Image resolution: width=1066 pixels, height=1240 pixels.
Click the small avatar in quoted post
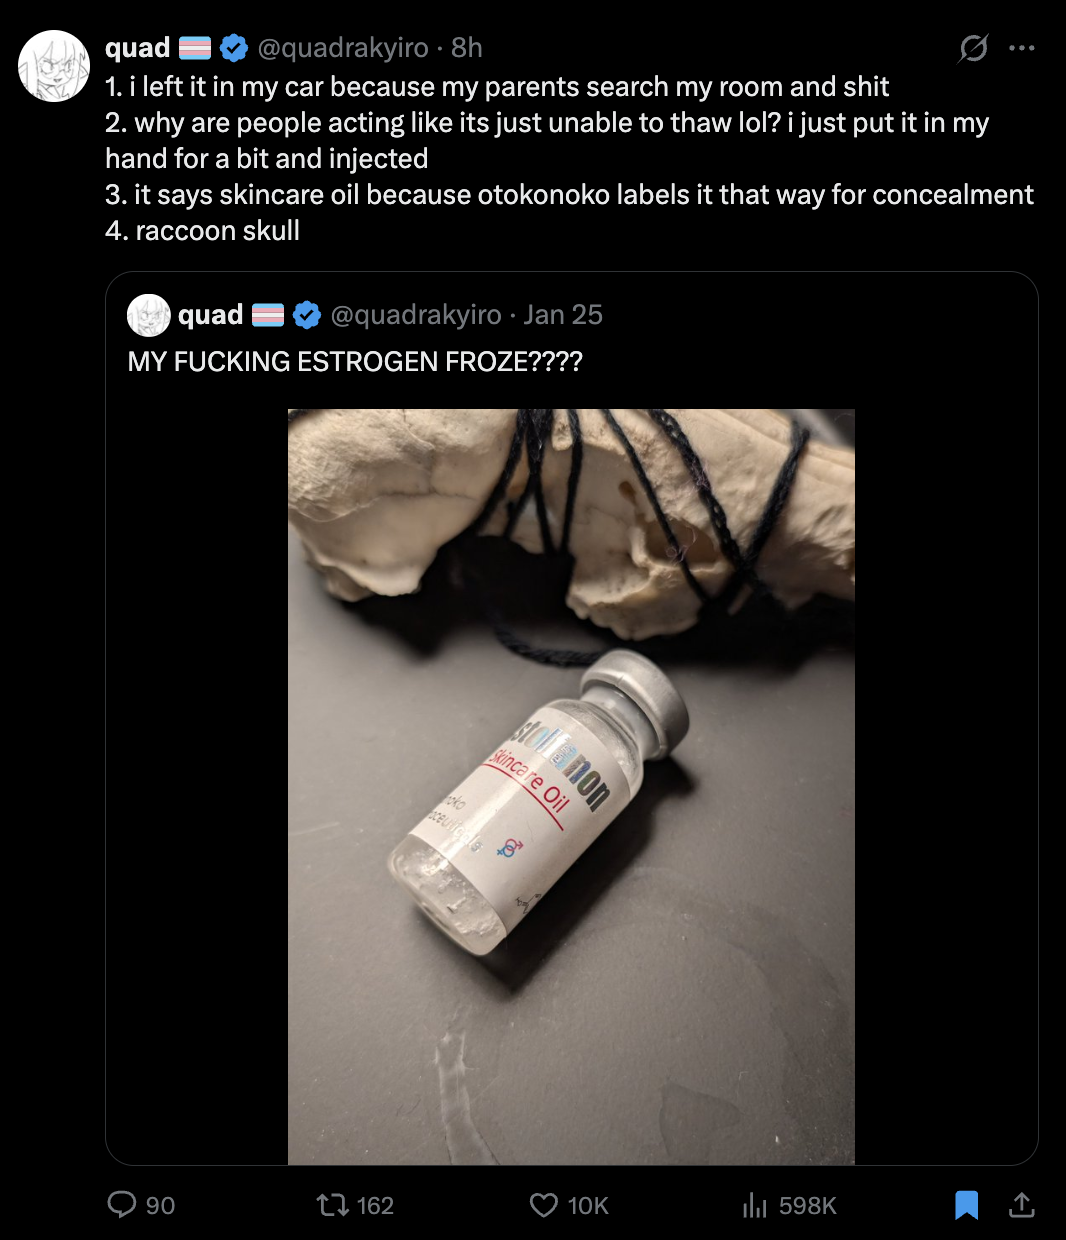tap(149, 315)
